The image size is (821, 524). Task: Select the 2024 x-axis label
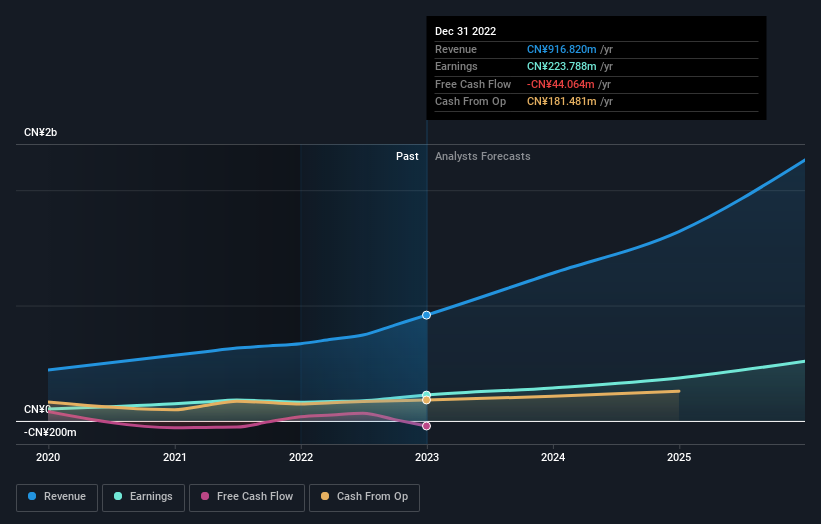pyautogui.click(x=553, y=458)
